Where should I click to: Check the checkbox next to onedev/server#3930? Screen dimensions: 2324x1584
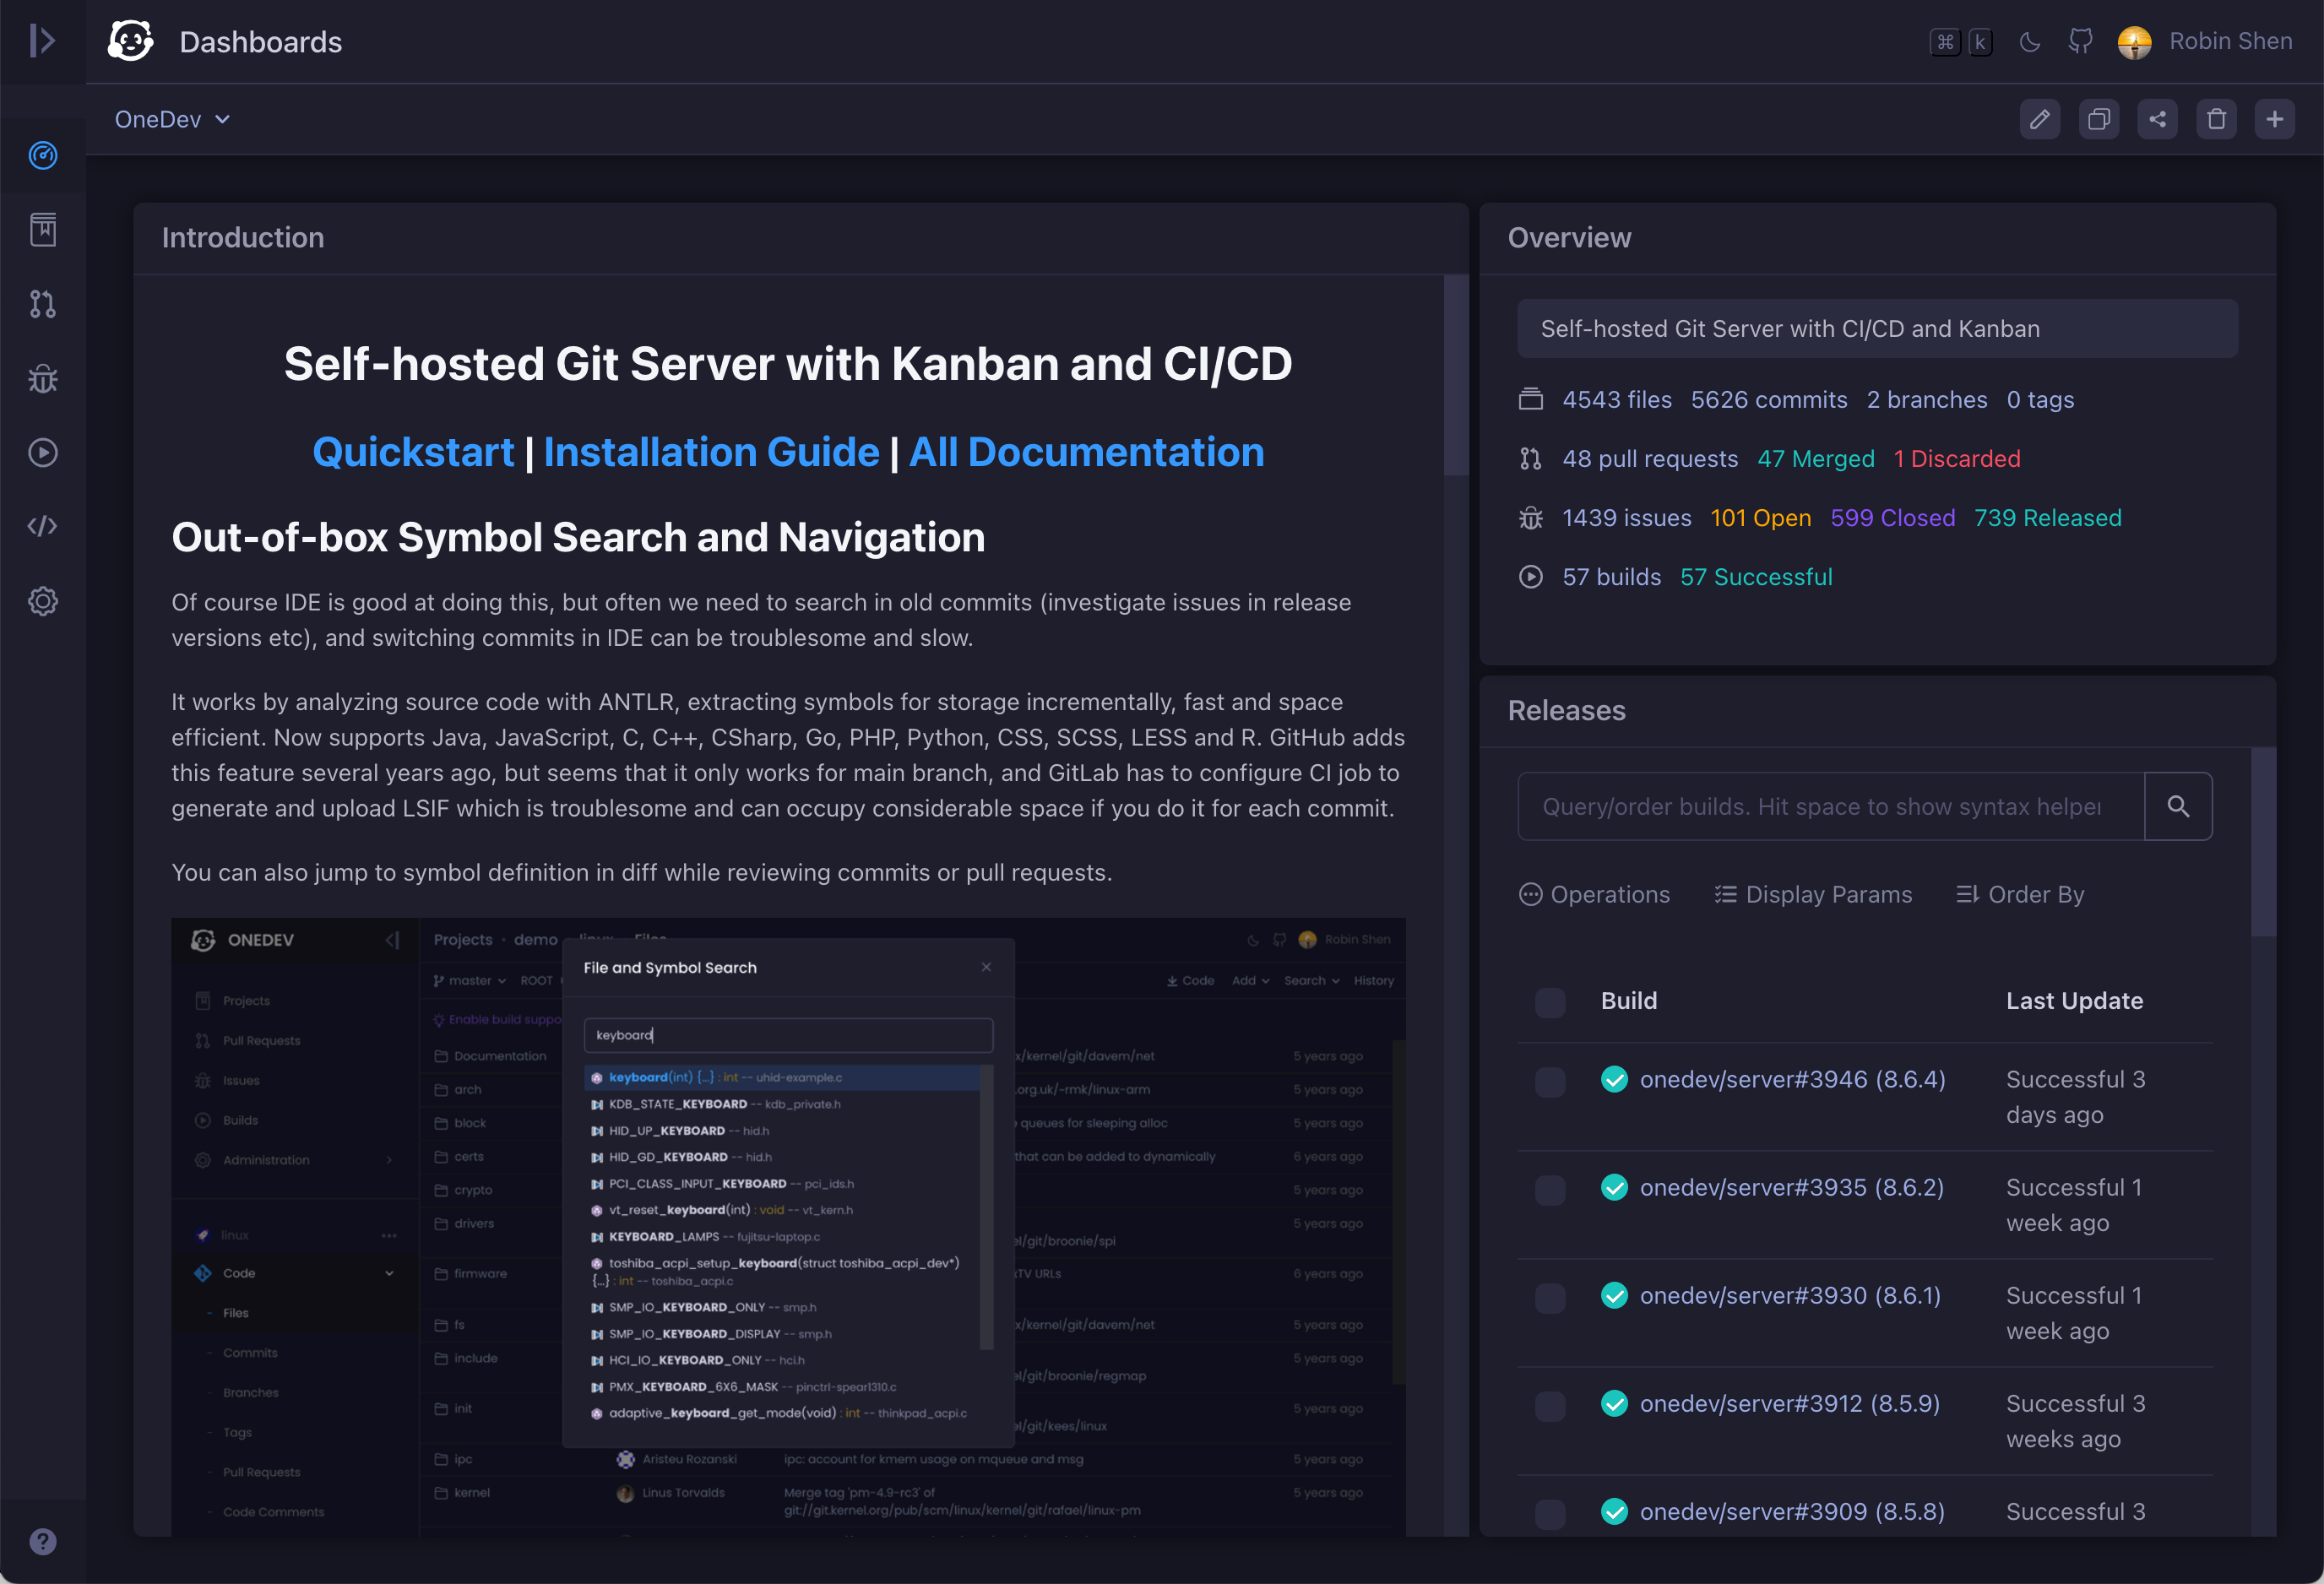(1550, 1294)
